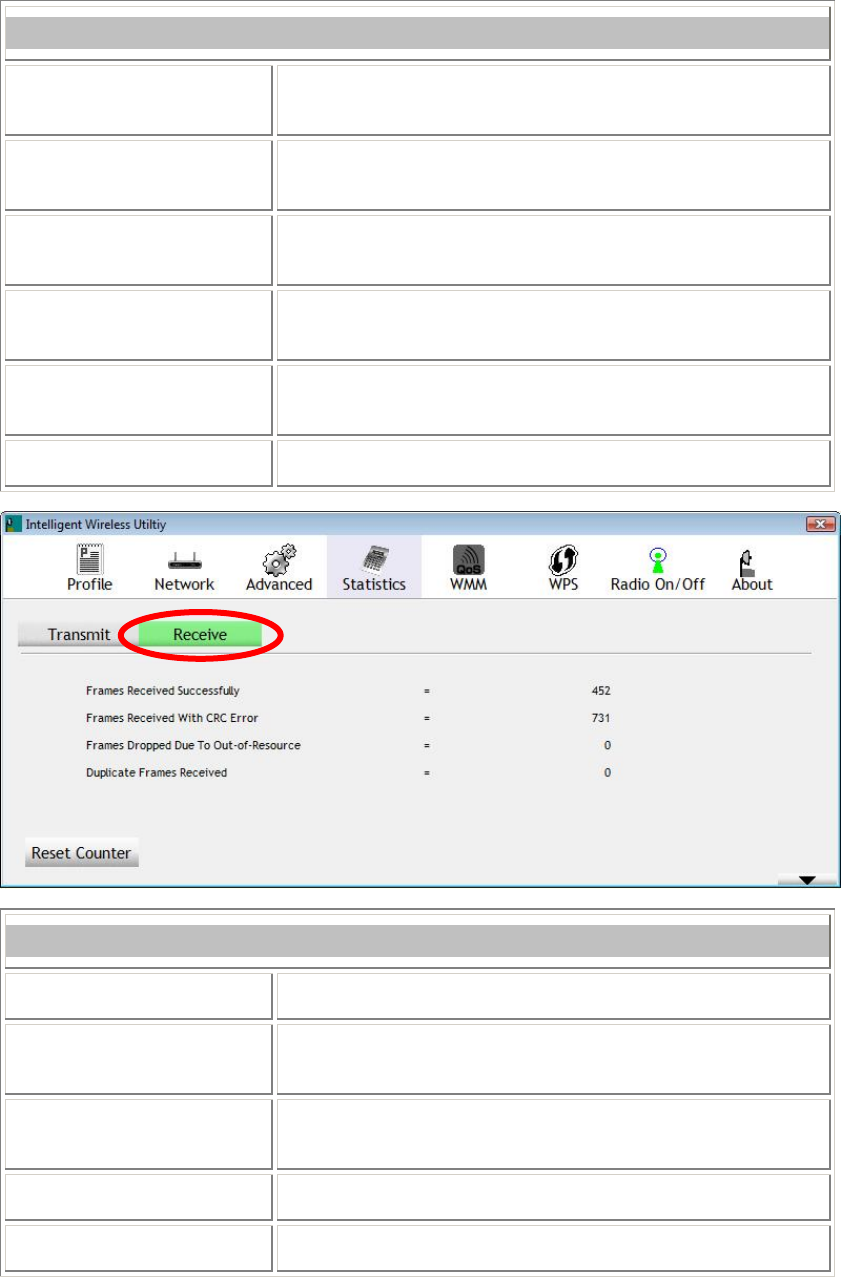Select Frames Received Successfully label
Image resolution: width=841 pixels, height=1277 pixels.
tap(163, 691)
